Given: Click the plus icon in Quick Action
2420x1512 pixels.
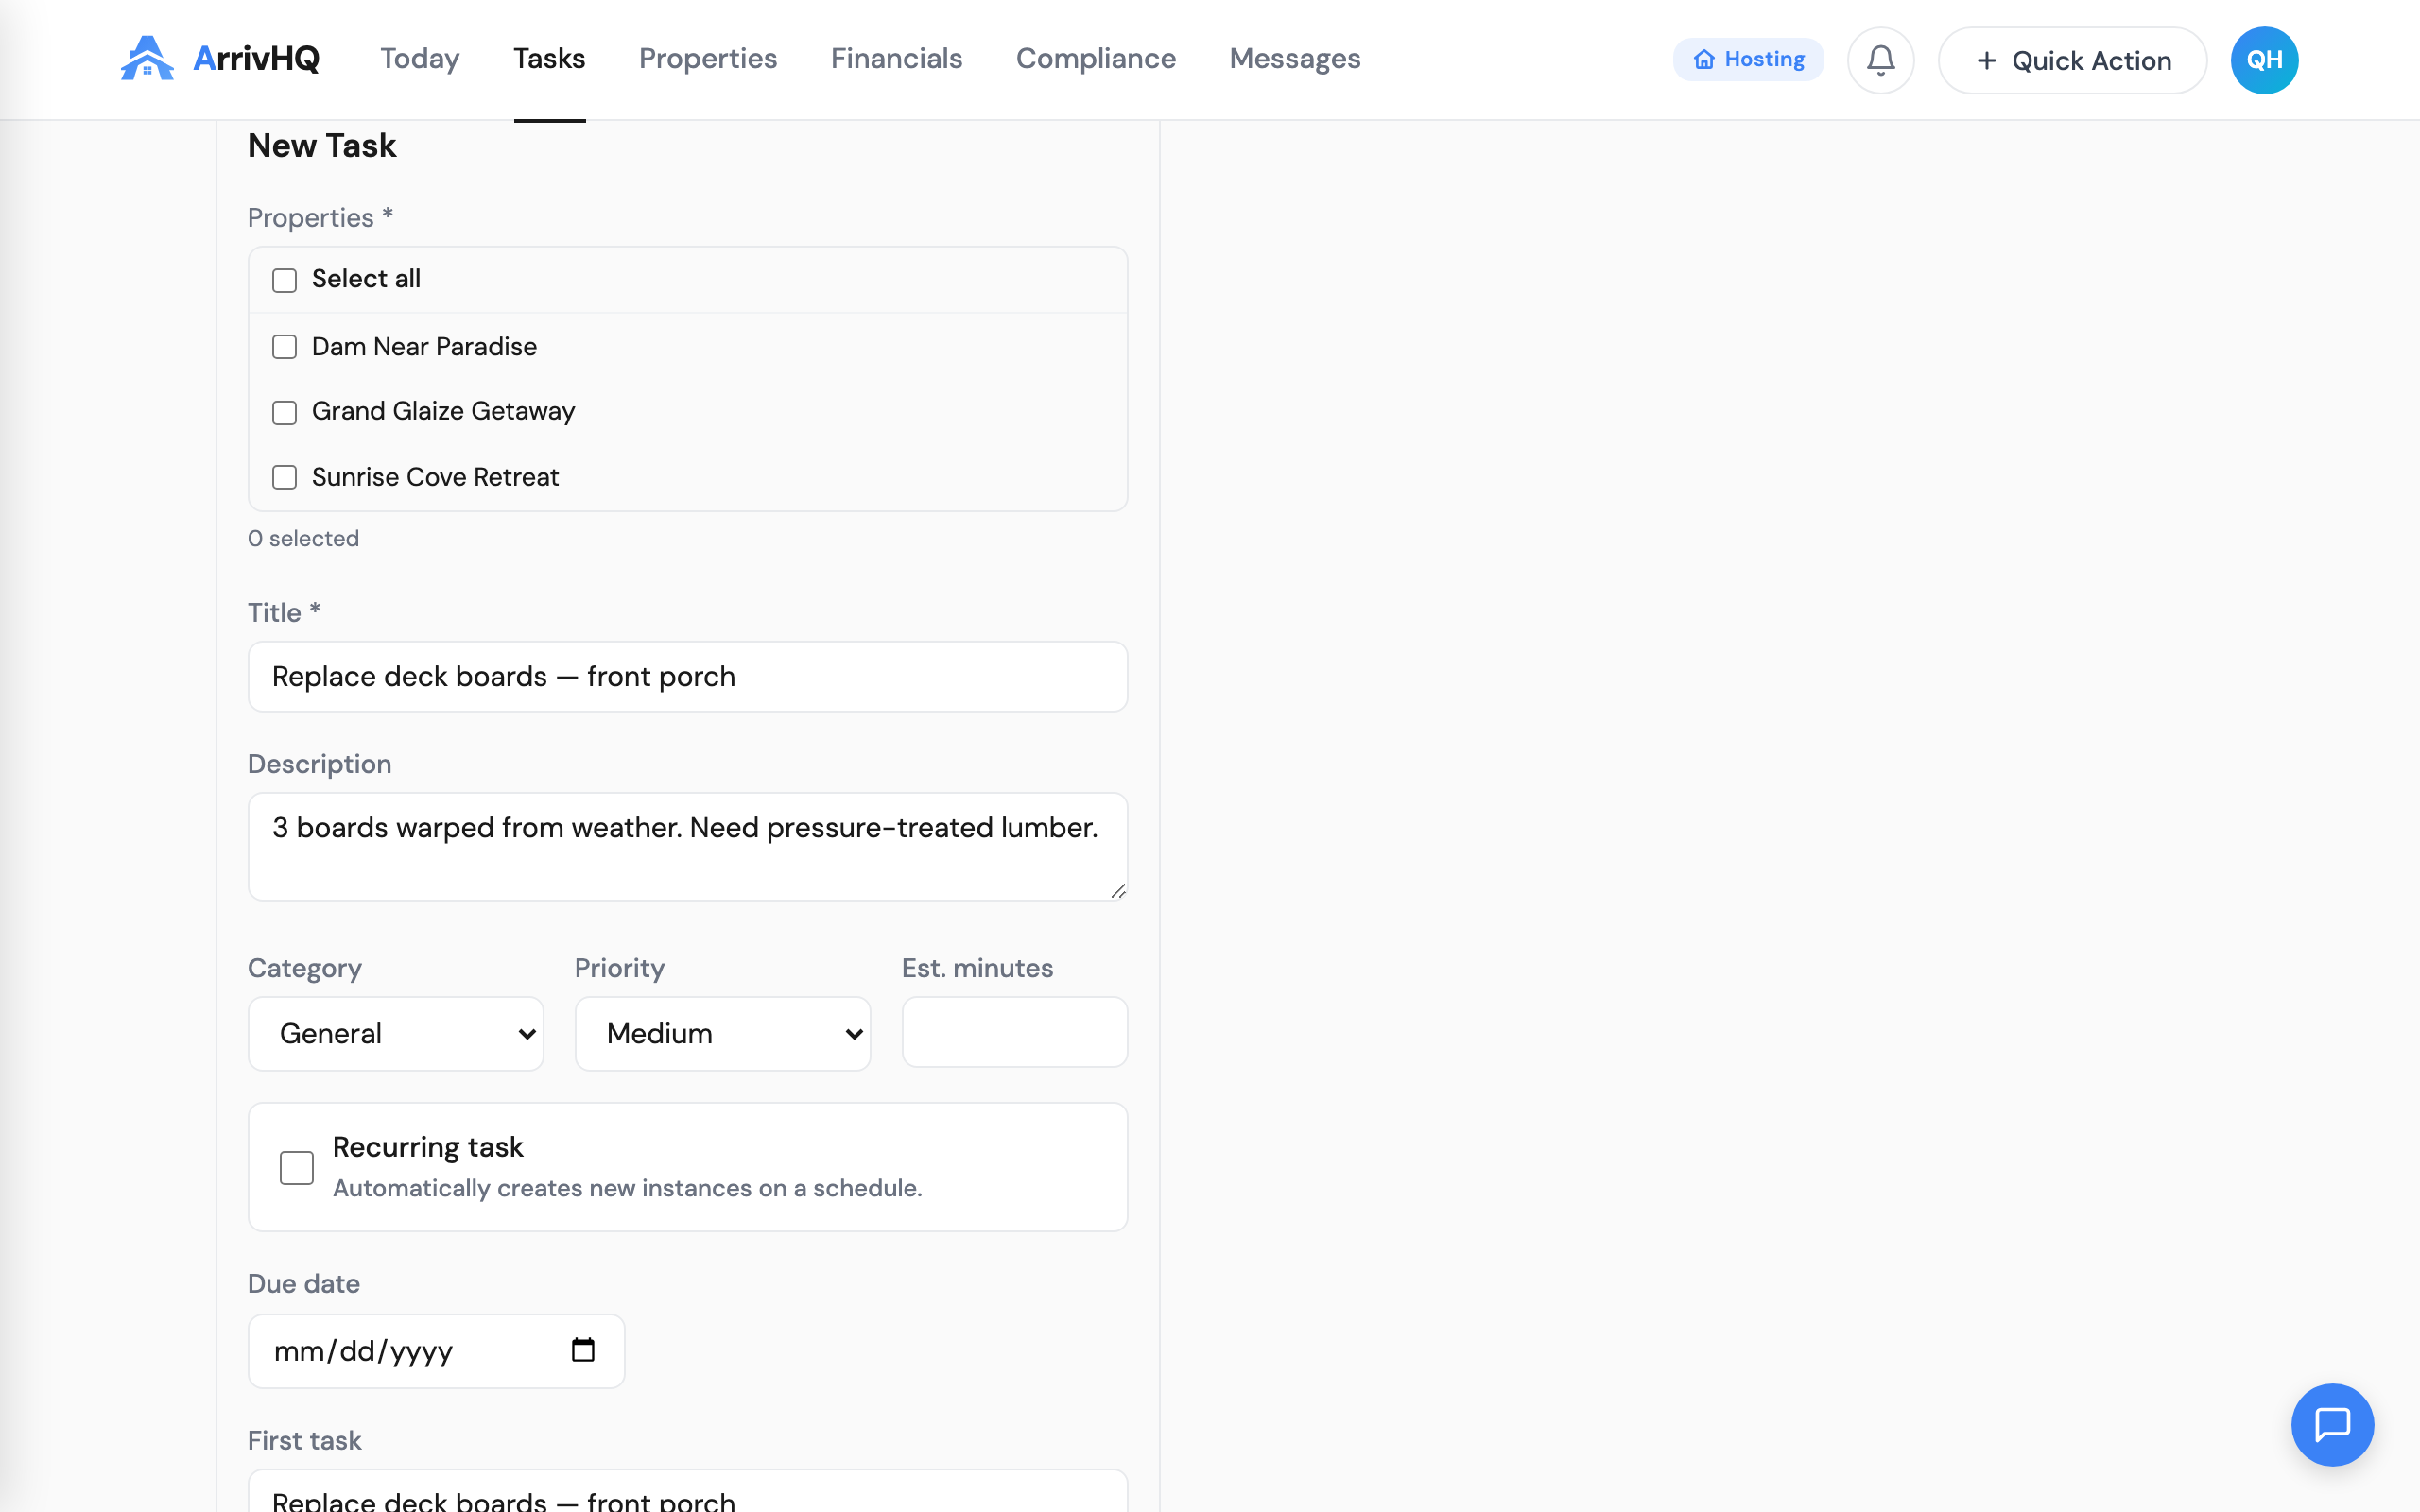Looking at the screenshot, I should (x=1987, y=61).
